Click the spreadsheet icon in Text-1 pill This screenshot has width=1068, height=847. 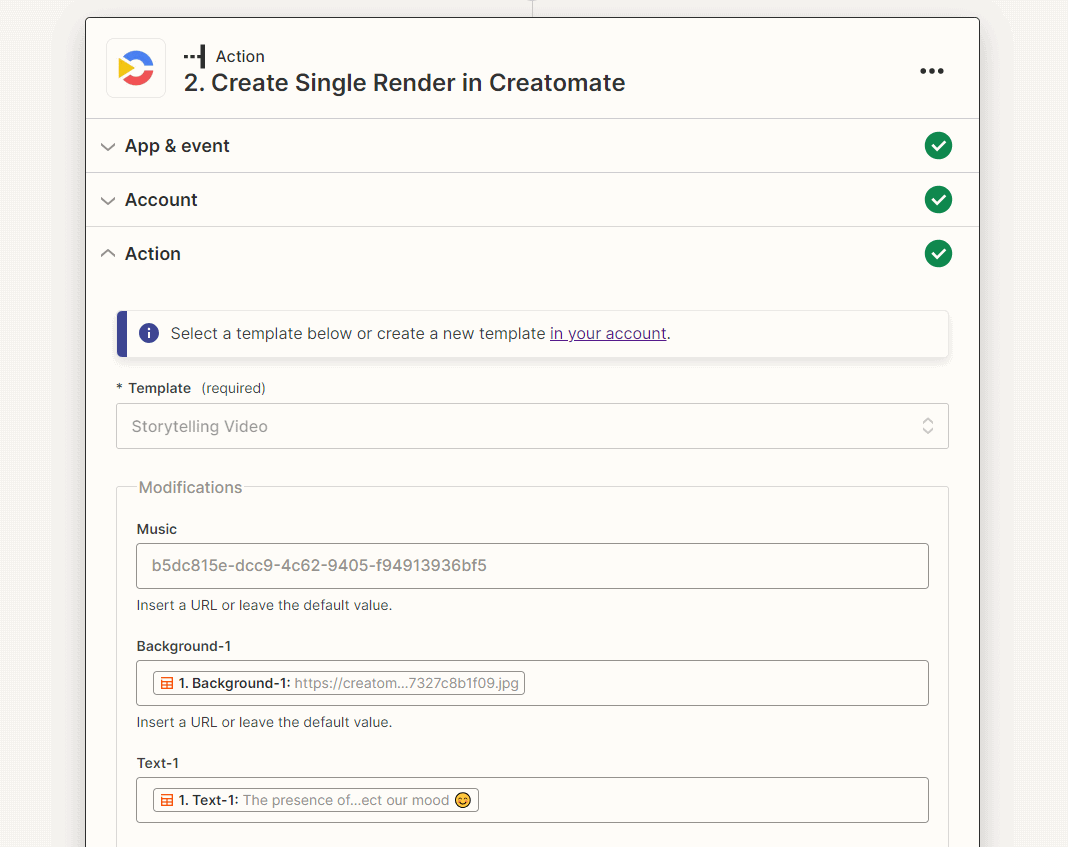167,800
